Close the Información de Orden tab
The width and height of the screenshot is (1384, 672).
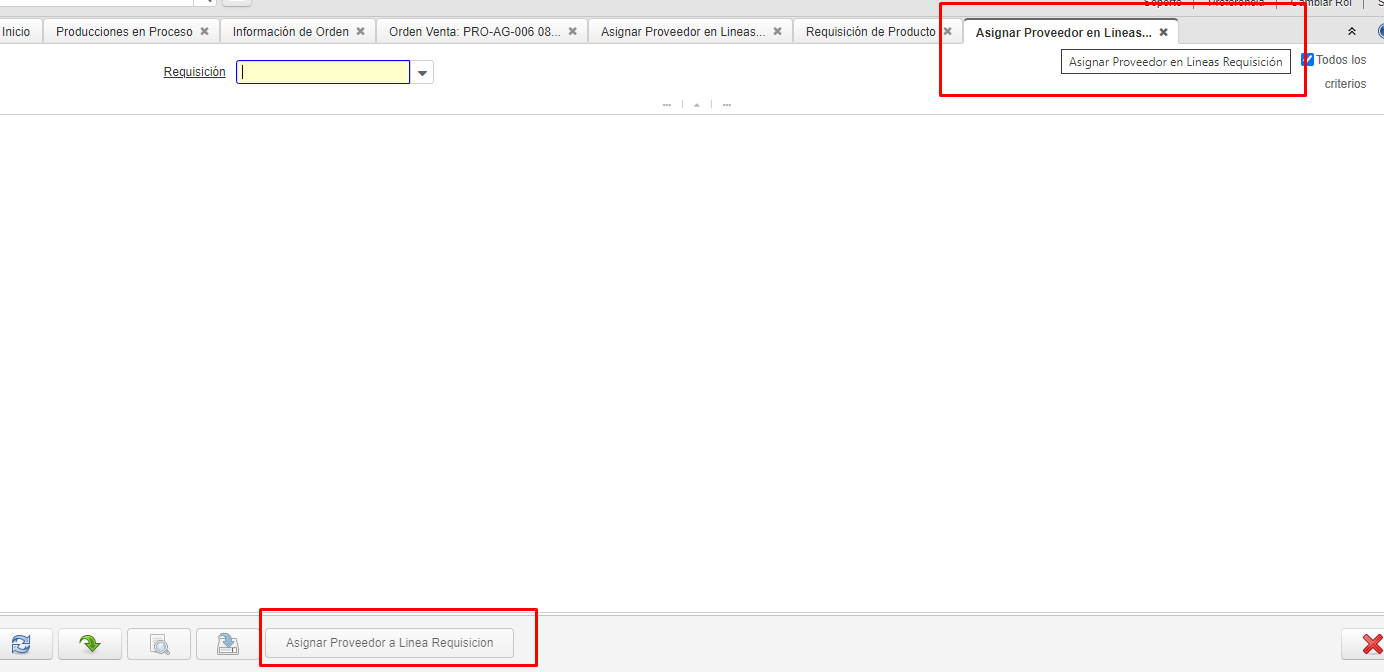(360, 32)
